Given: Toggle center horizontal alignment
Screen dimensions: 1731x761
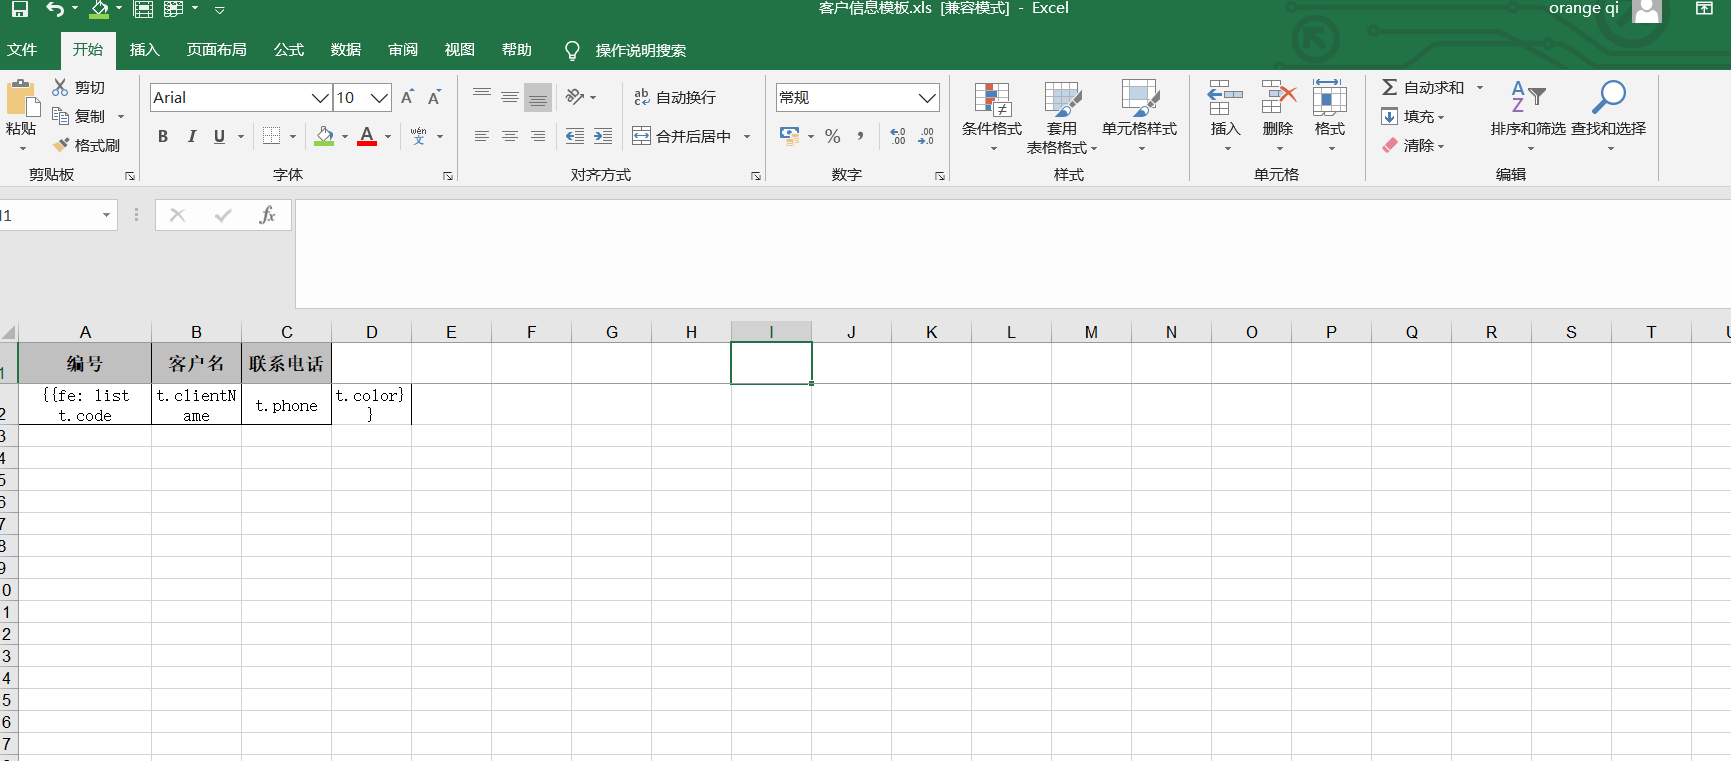Looking at the screenshot, I should 510,136.
